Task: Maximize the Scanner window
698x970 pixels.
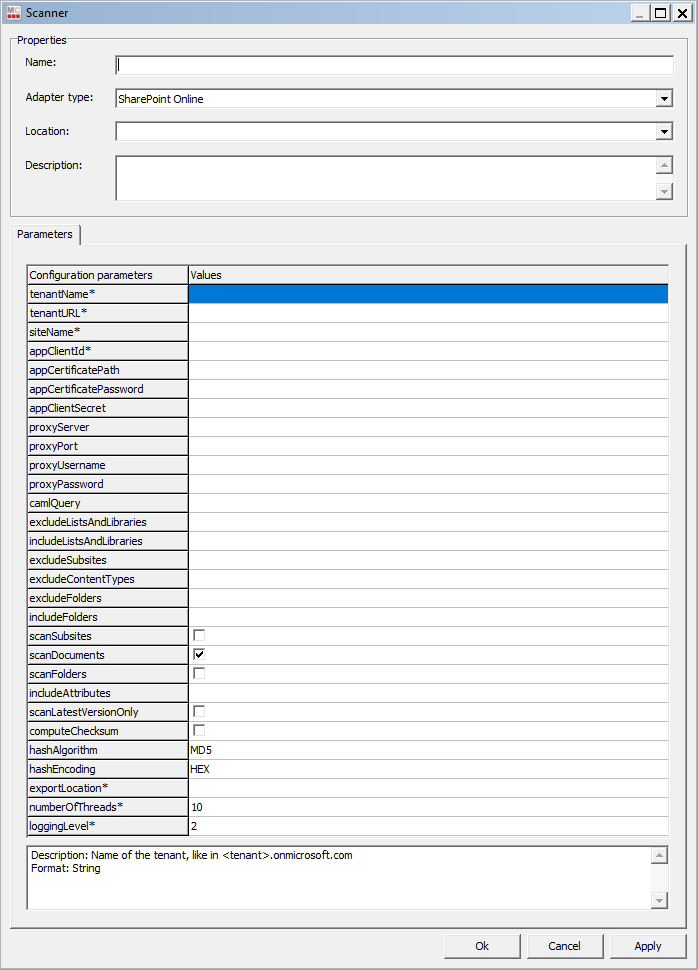Action: [660, 13]
